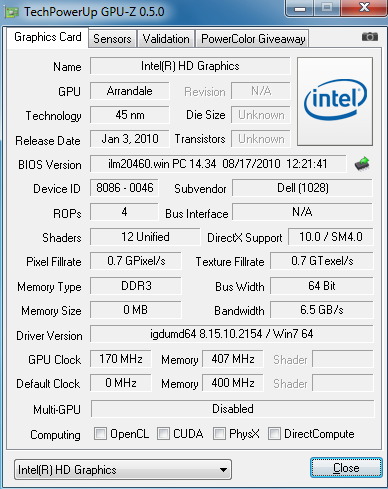The width and height of the screenshot is (388, 489).
Task: Click the 400 MHz default memory field
Action: [233, 383]
